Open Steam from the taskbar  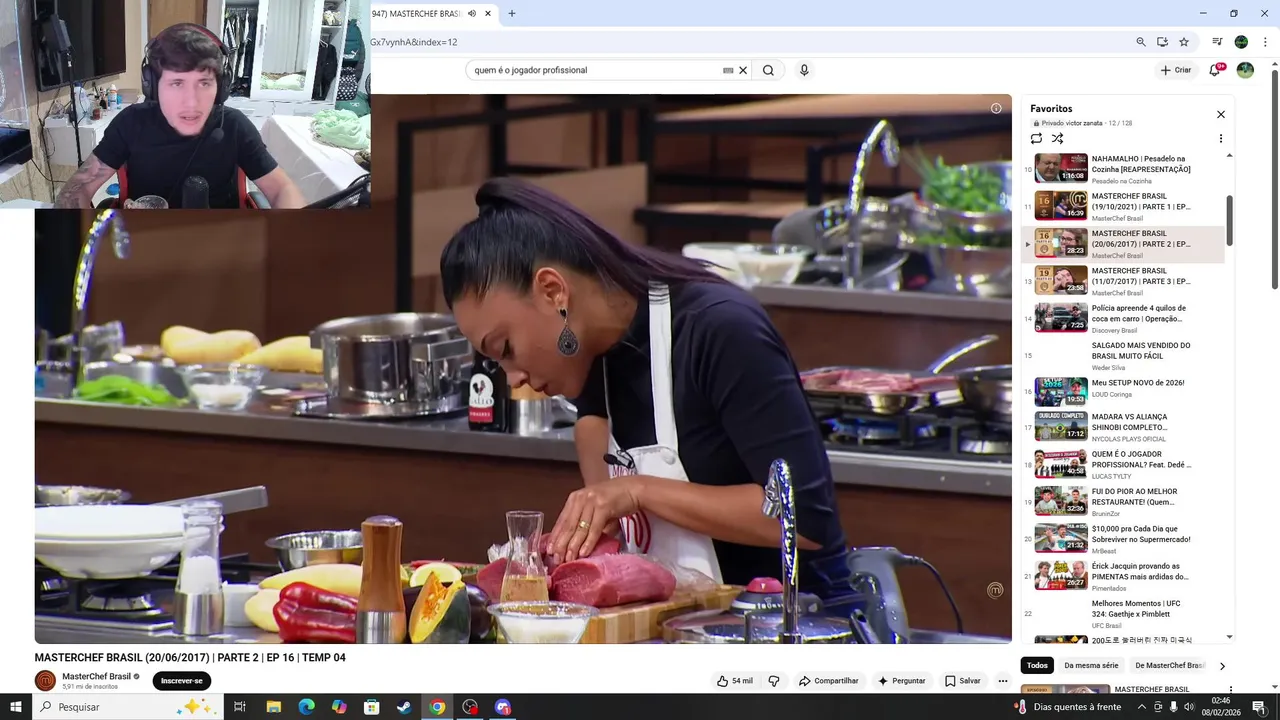point(404,707)
